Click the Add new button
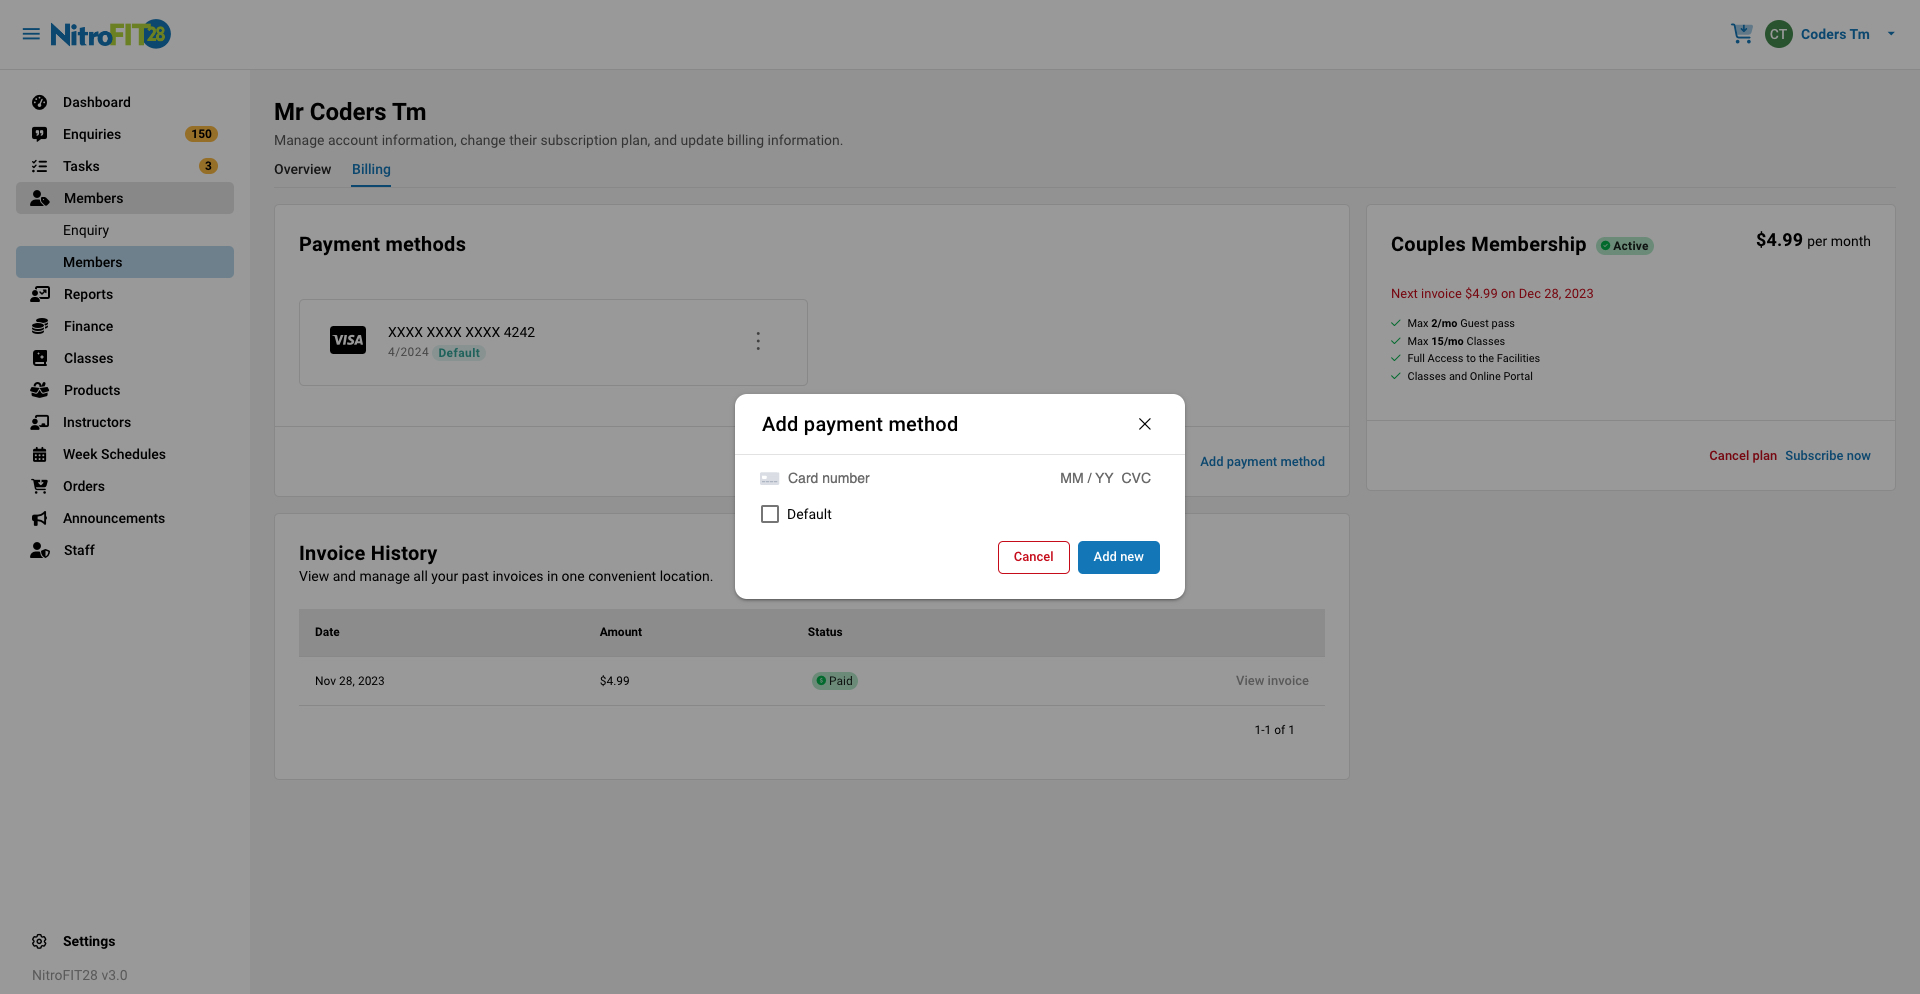This screenshot has width=1920, height=994. click(1118, 557)
